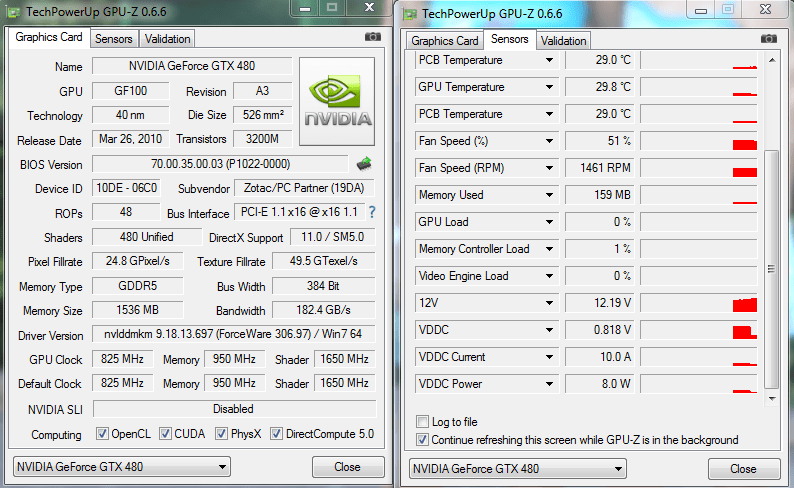
Task: Open the Video Engine Load dropdown
Action: 549,276
